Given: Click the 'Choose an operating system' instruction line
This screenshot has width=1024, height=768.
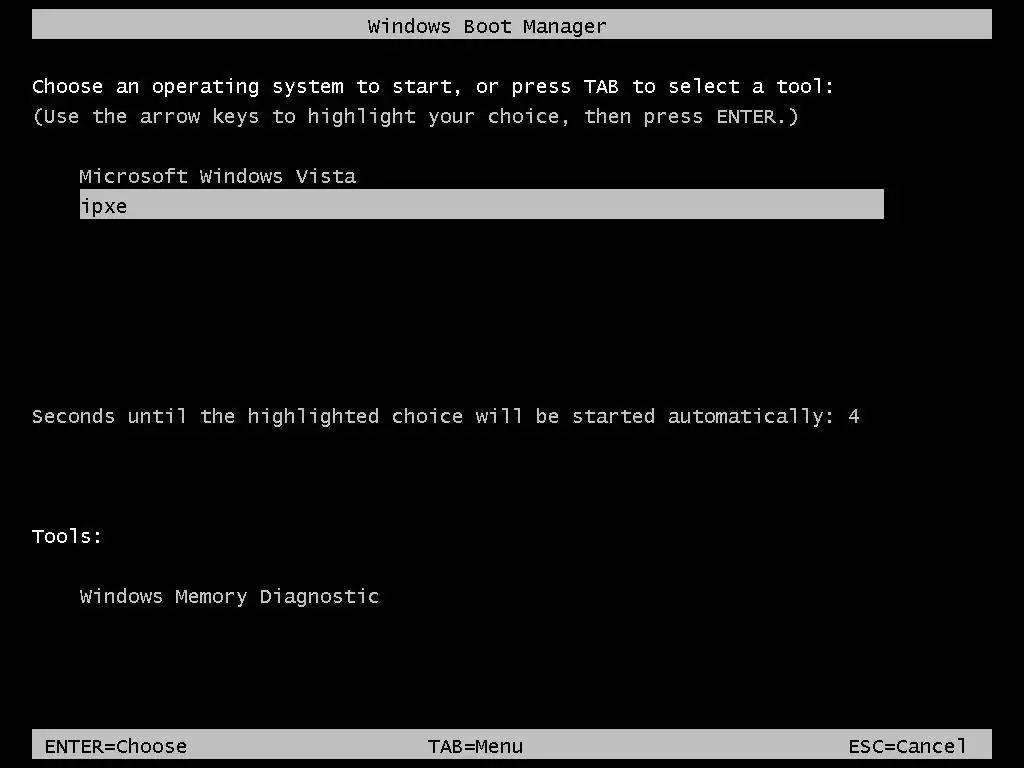Looking at the screenshot, I should click(x=433, y=87).
